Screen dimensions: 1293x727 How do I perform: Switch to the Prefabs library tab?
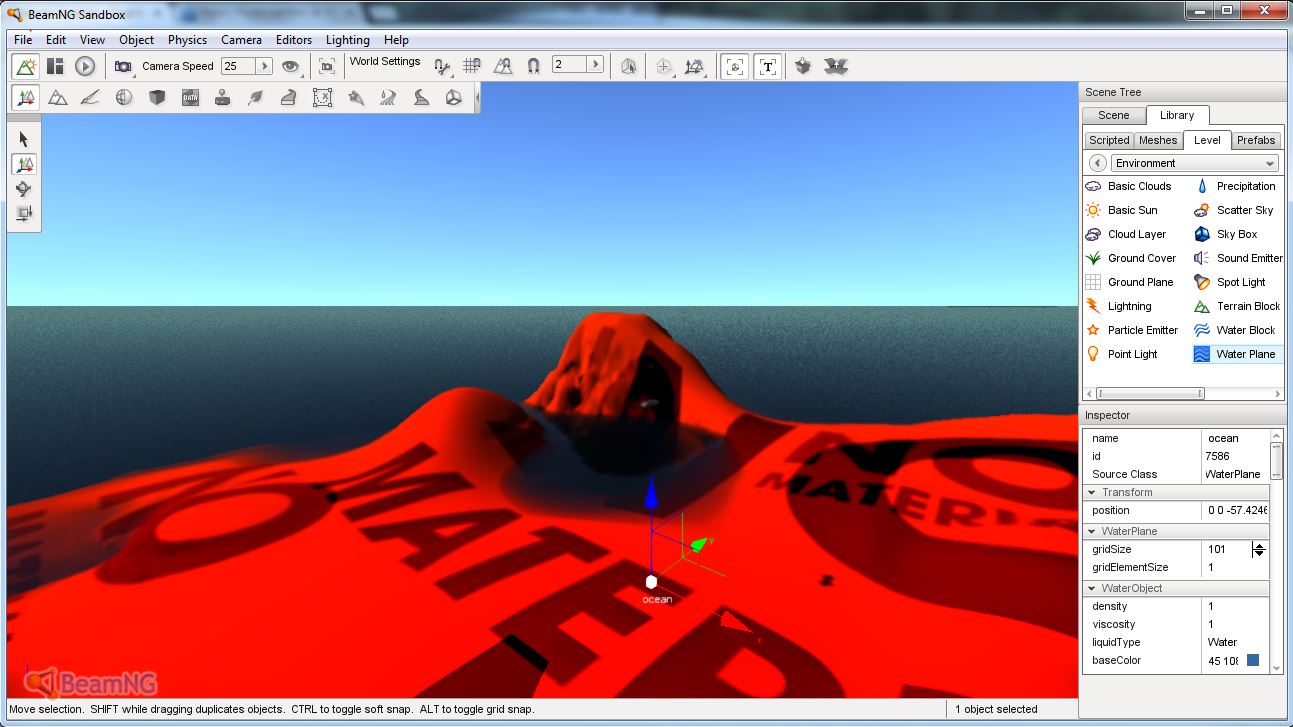[1255, 141]
